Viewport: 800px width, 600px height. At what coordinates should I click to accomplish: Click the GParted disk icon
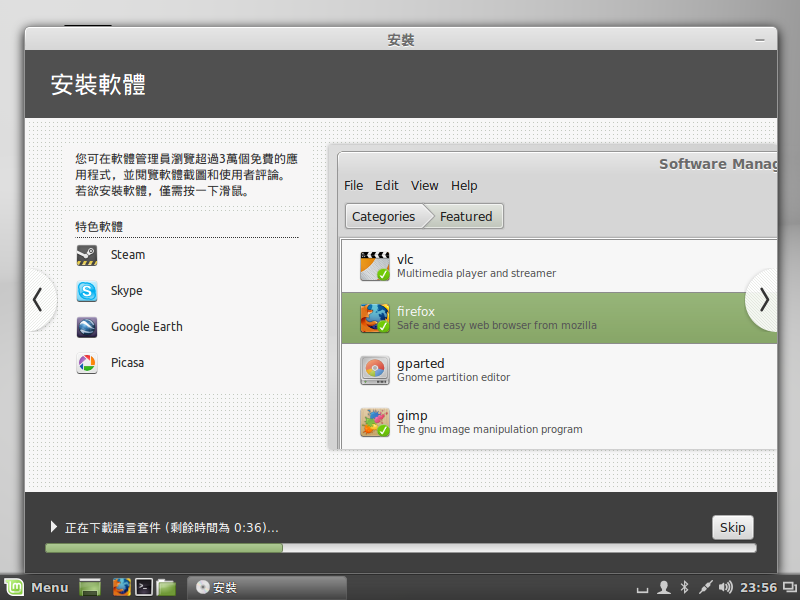point(375,370)
